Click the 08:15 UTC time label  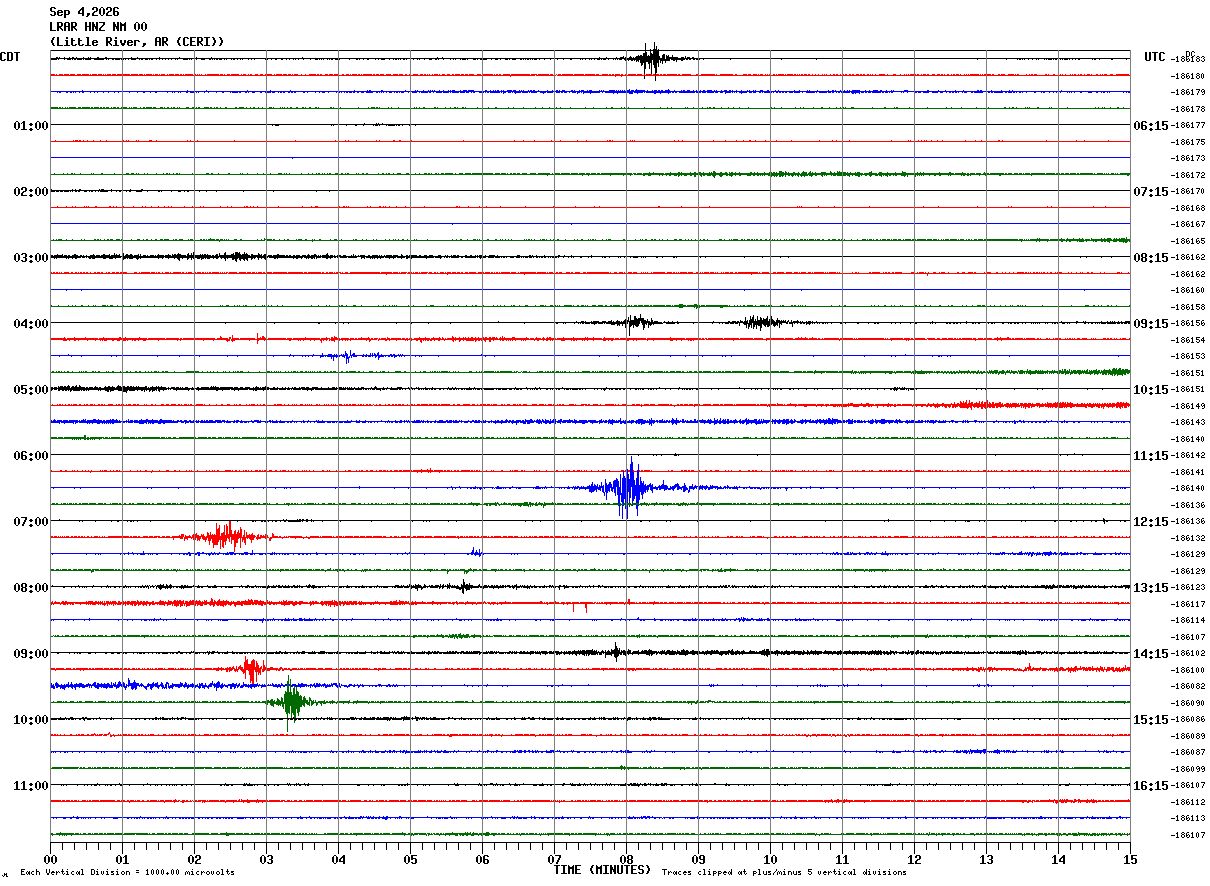coord(1151,258)
